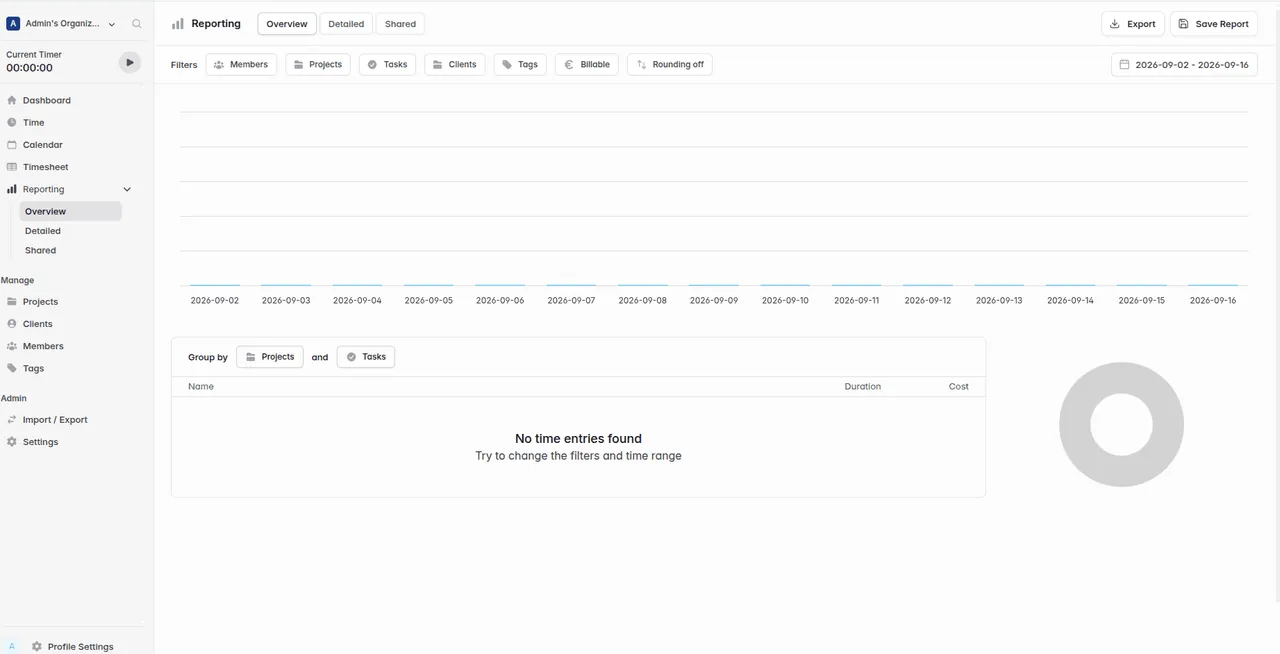Open the Projects filter dropdown
This screenshot has width=1280, height=654.
pos(318,65)
